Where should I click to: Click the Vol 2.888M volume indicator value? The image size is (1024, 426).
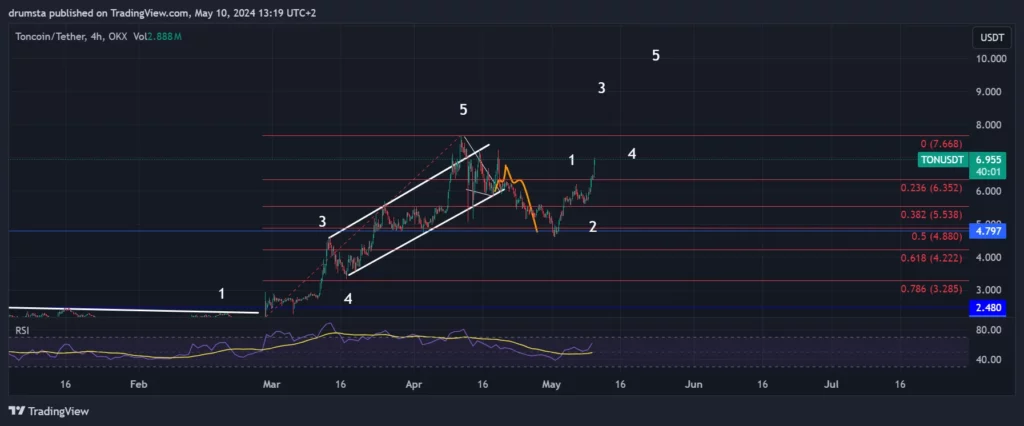point(157,37)
